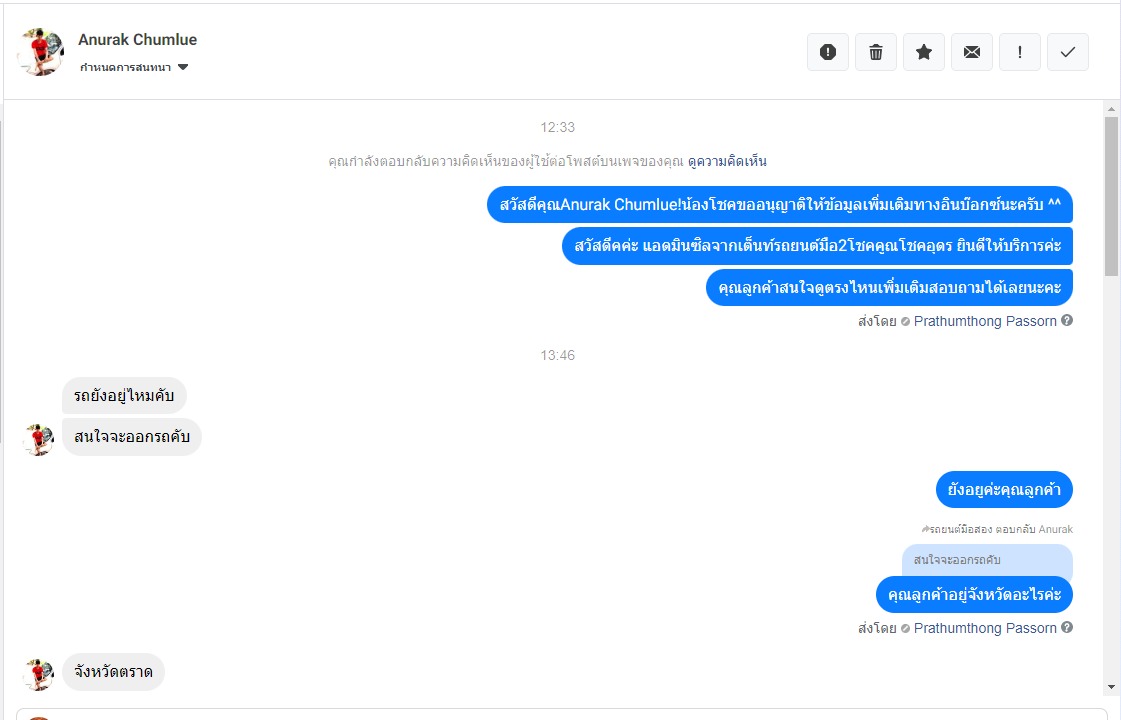
Task: Click the message bubble รถยังอยู่ไหมคับ
Action: tap(124, 395)
